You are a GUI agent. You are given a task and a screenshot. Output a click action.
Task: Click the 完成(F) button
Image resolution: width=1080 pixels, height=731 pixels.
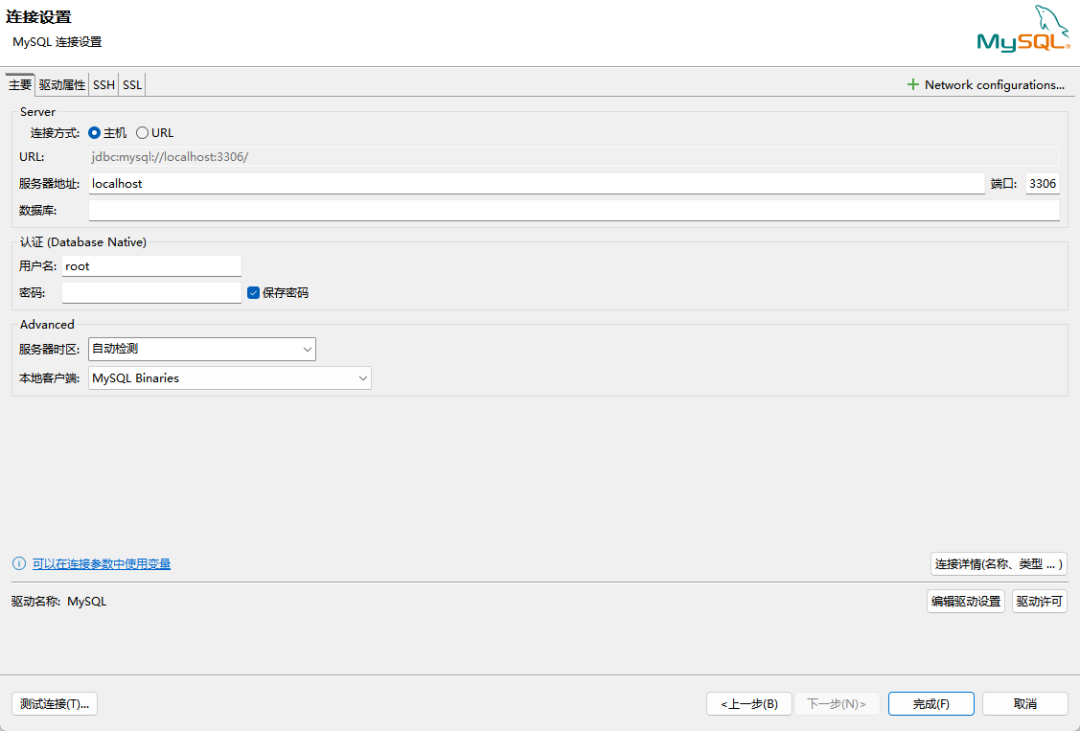(931, 704)
